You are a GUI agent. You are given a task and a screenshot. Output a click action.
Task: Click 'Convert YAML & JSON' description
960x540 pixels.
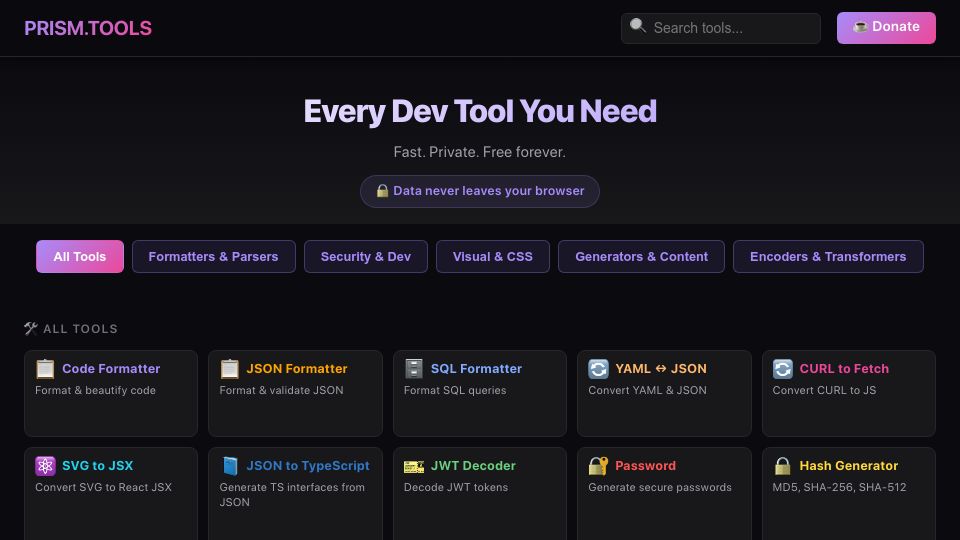click(647, 390)
